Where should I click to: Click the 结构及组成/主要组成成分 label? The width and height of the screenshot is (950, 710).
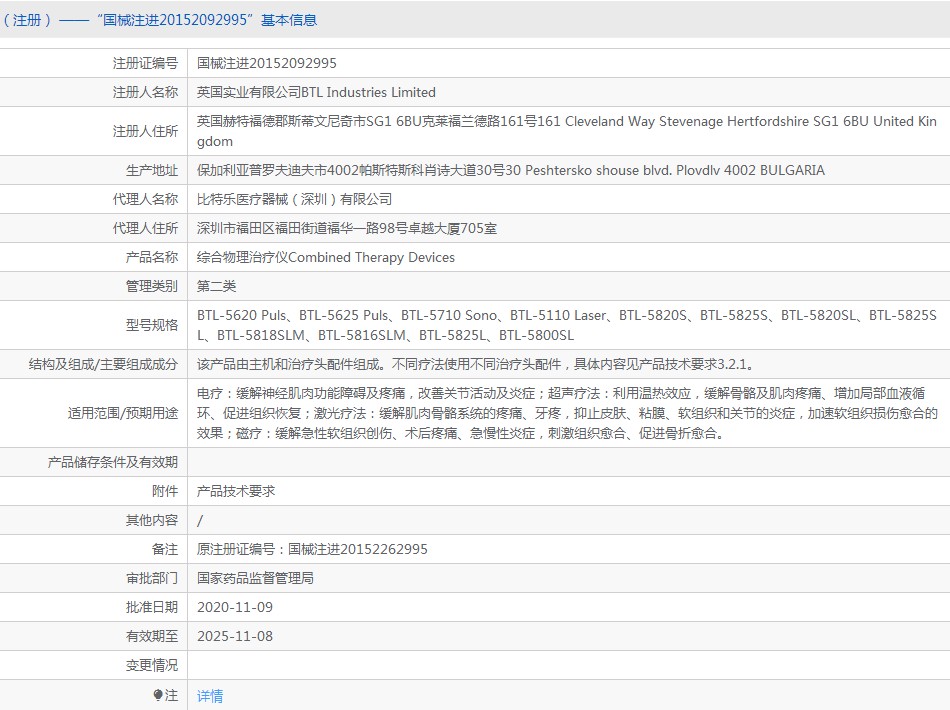click(x=103, y=364)
